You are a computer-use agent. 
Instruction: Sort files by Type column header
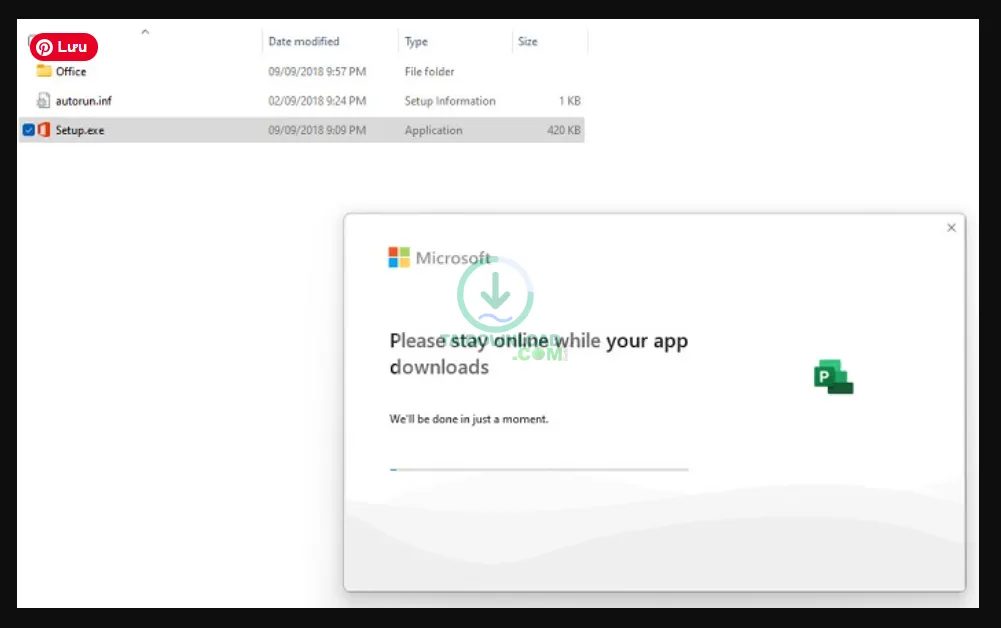(x=416, y=42)
